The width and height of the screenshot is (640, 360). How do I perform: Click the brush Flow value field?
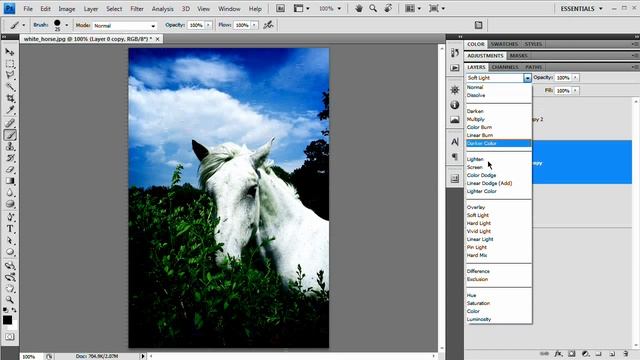[242, 25]
